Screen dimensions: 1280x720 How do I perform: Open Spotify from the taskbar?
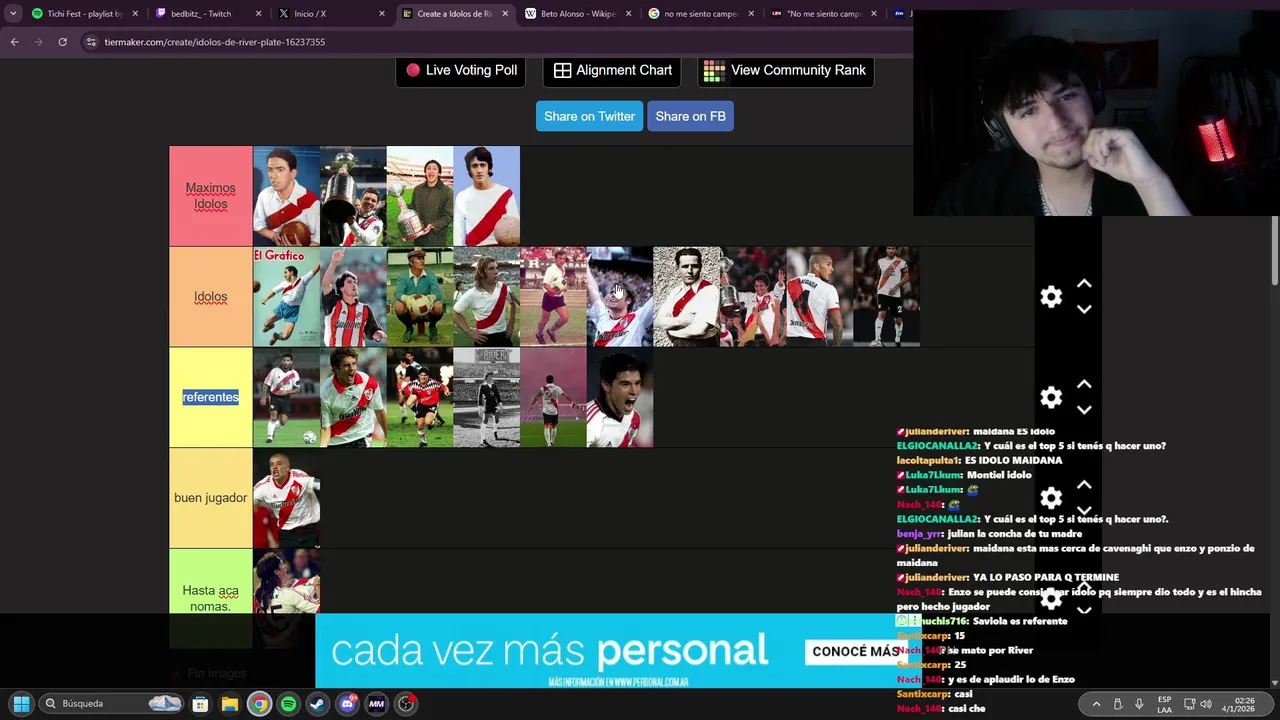(x=288, y=703)
